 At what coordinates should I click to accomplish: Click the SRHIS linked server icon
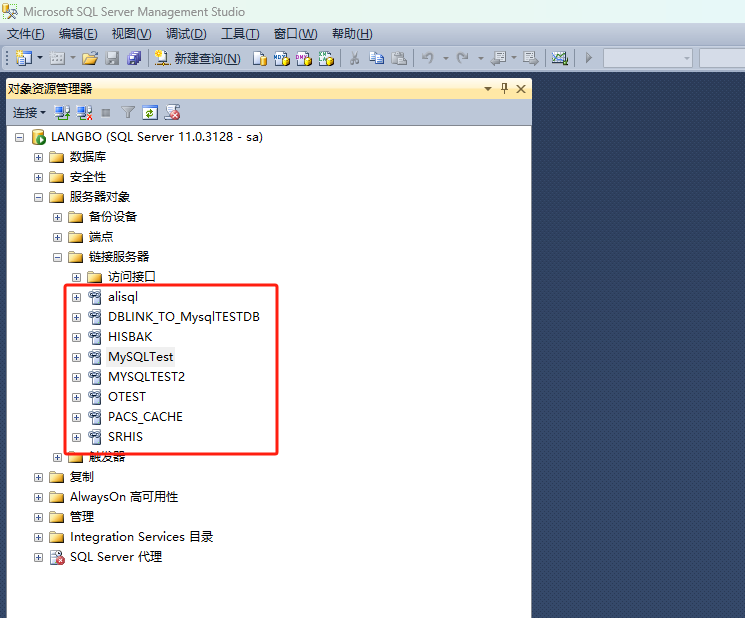(95, 437)
